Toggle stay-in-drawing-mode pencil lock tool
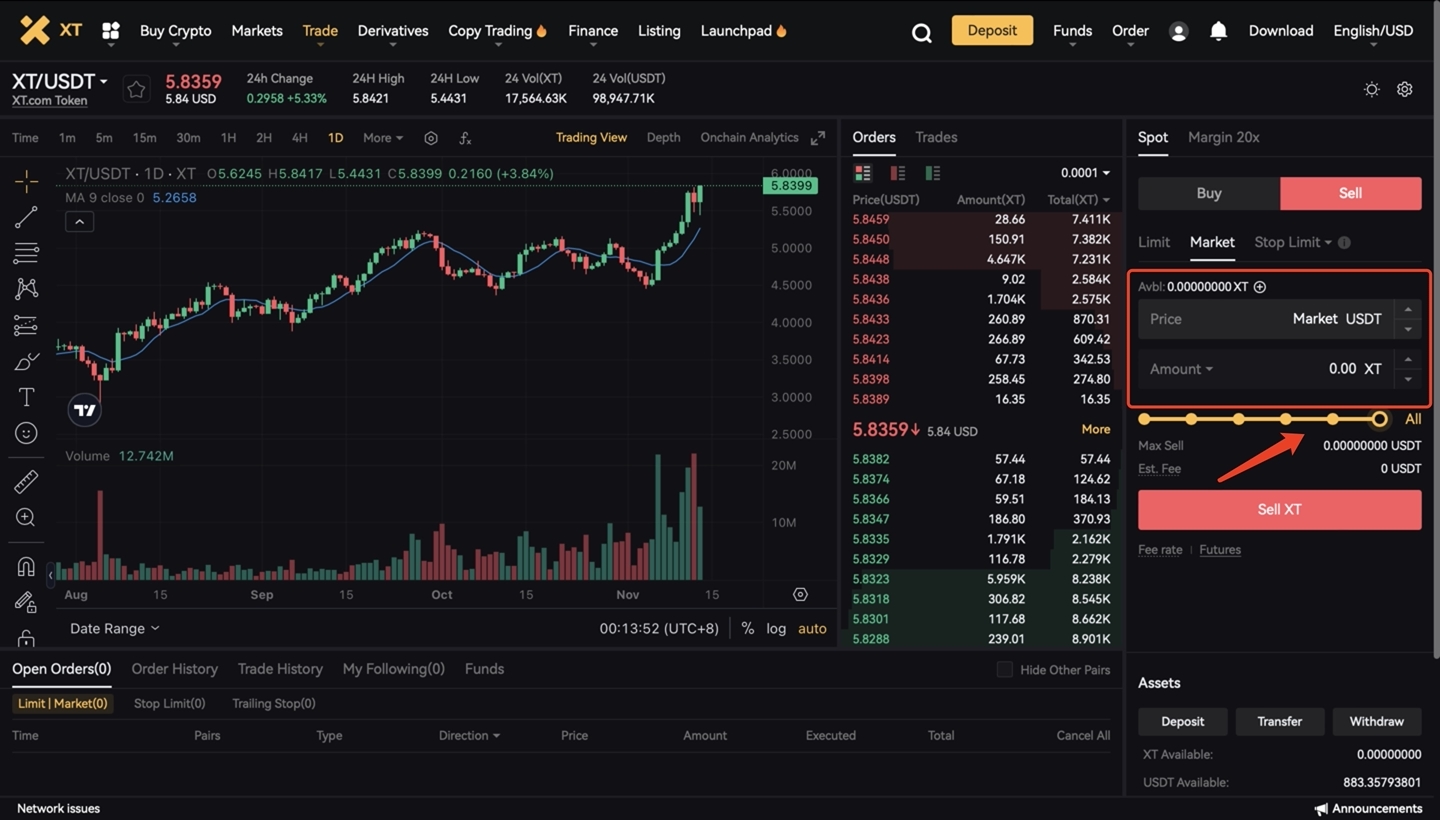The width and height of the screenshot is (1440, 820). coord(26,602)
